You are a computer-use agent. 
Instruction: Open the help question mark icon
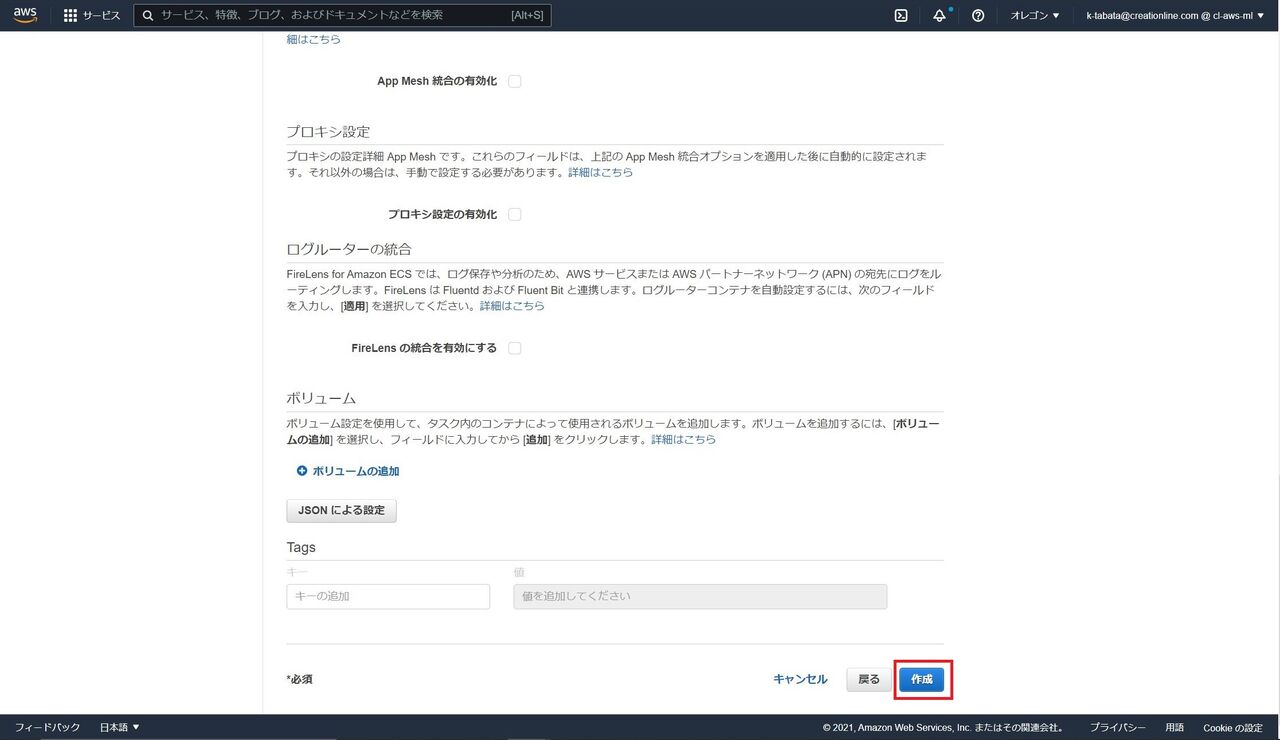978,16
